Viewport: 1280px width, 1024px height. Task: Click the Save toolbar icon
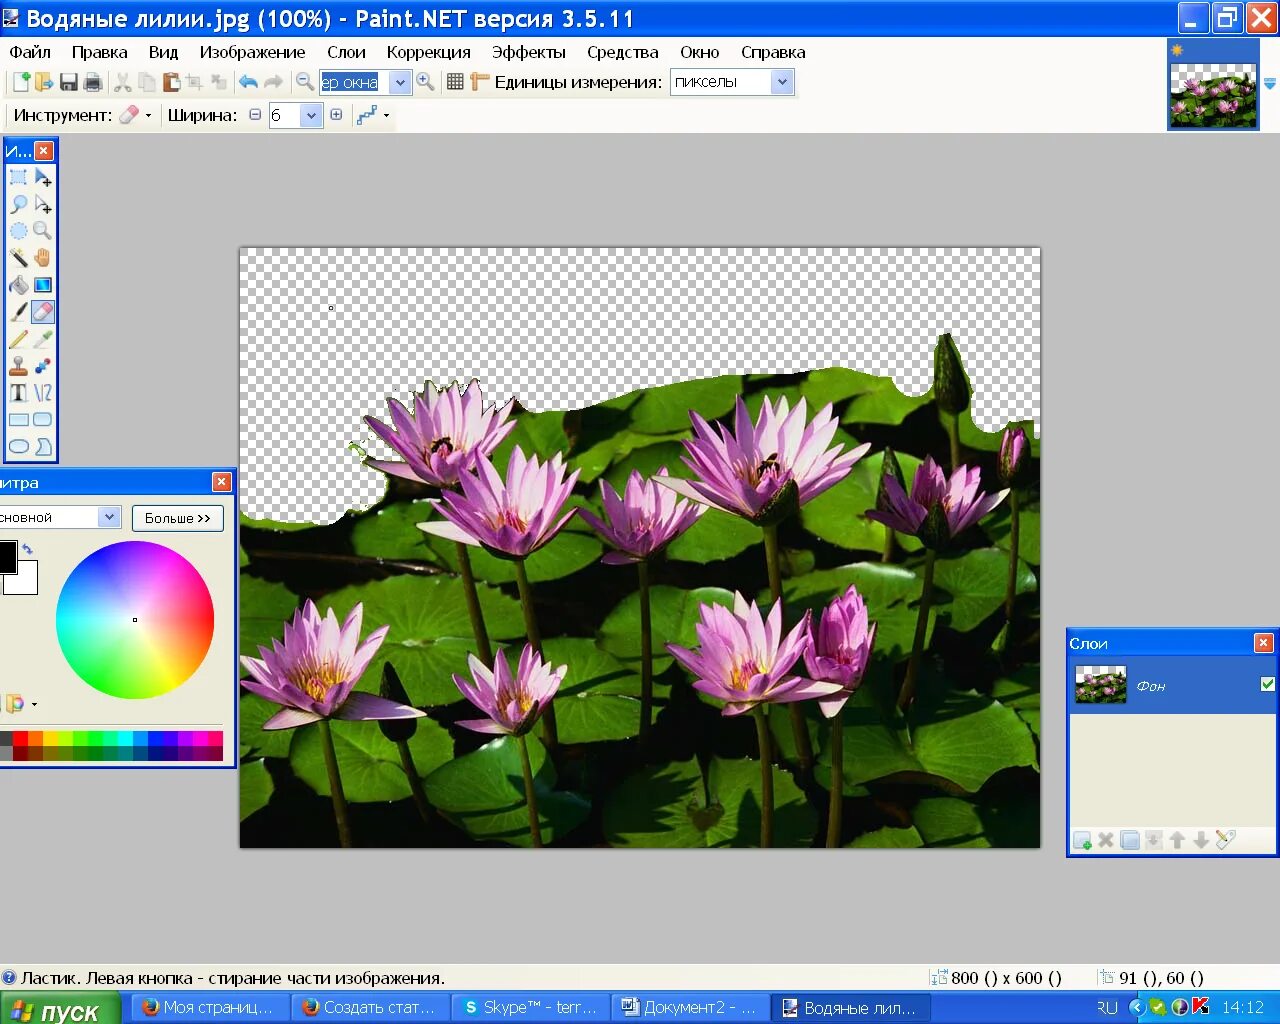[x=68, y=82]
